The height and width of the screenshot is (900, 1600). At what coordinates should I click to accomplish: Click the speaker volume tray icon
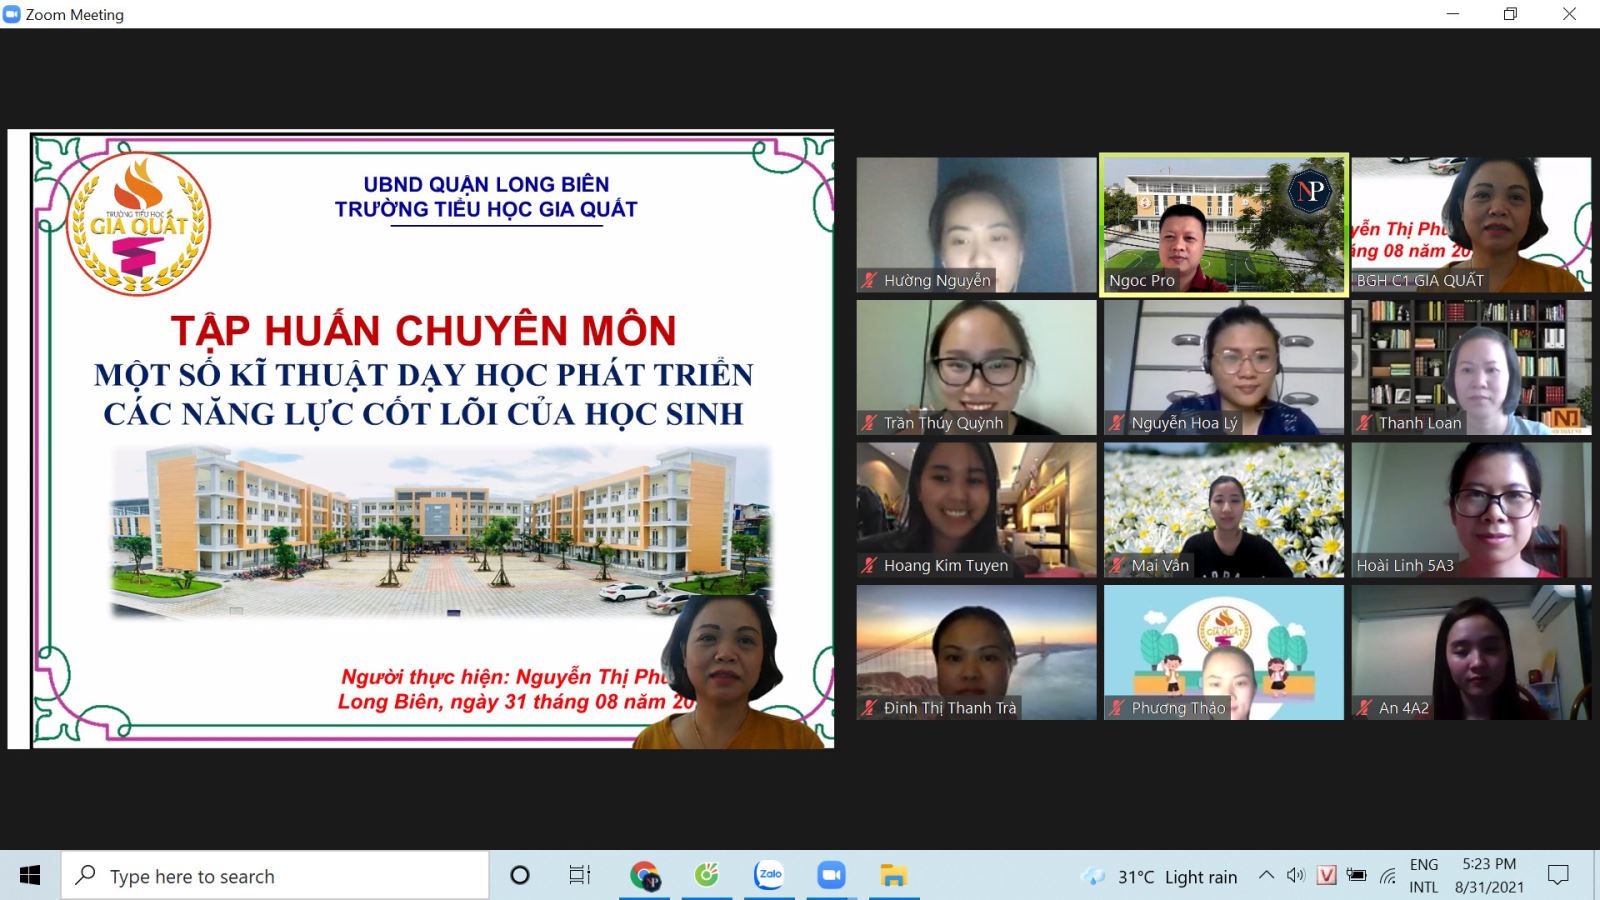tap(1296, 876)
